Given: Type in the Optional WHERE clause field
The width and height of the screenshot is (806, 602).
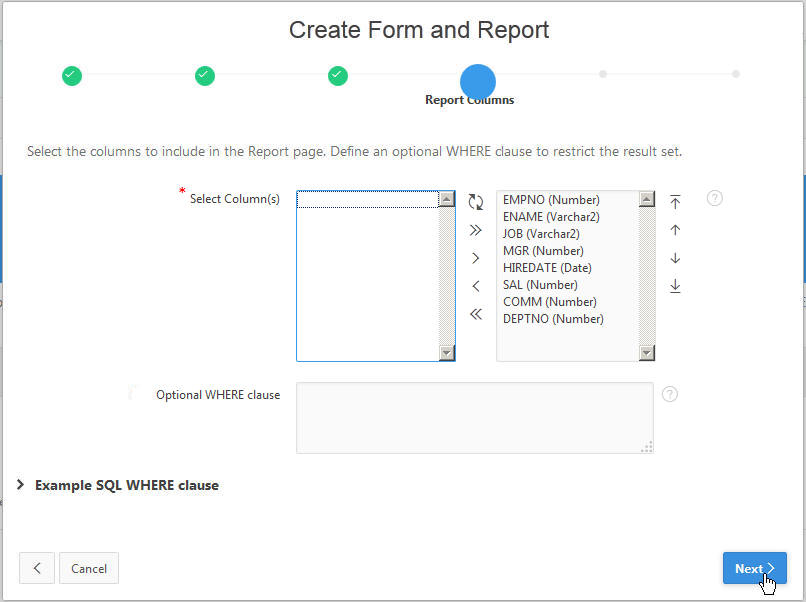Looking at the screenshot, I should coord(474,417).
